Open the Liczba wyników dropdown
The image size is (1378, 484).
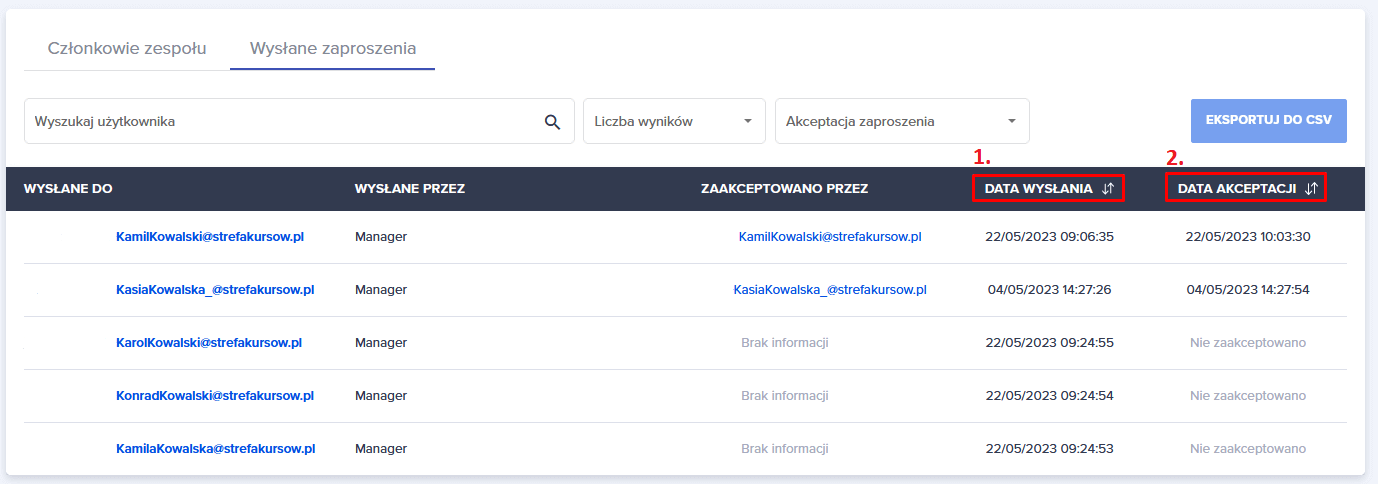point(674,121)
